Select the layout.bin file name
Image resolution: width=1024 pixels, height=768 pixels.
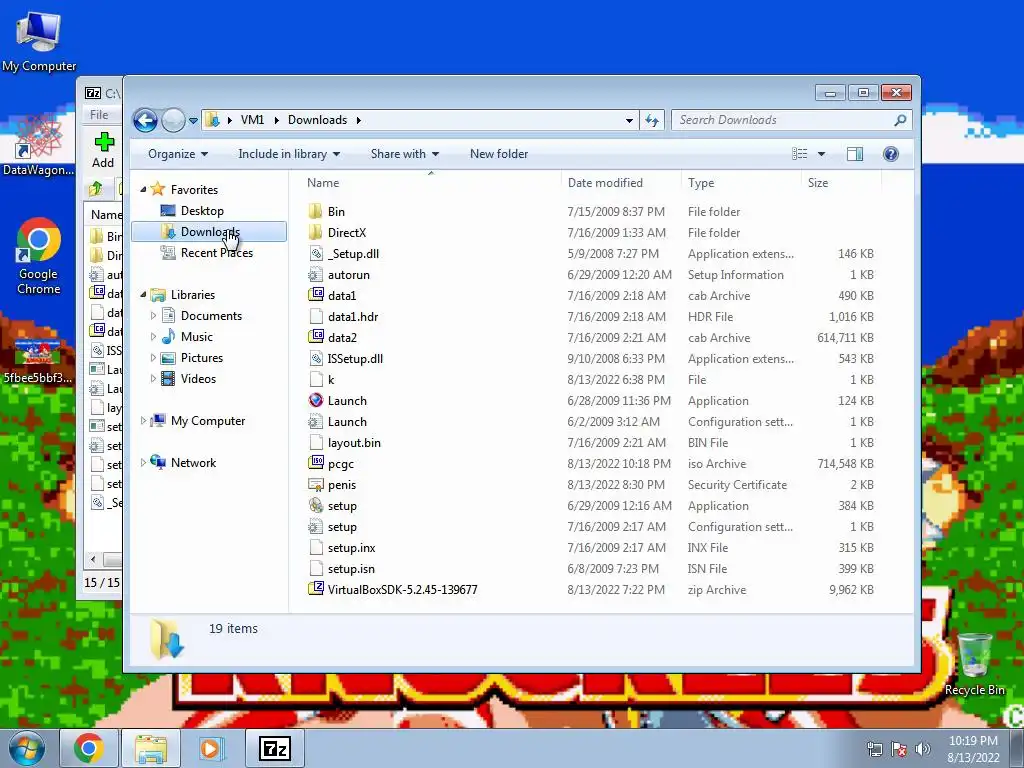tap(354, 443)
